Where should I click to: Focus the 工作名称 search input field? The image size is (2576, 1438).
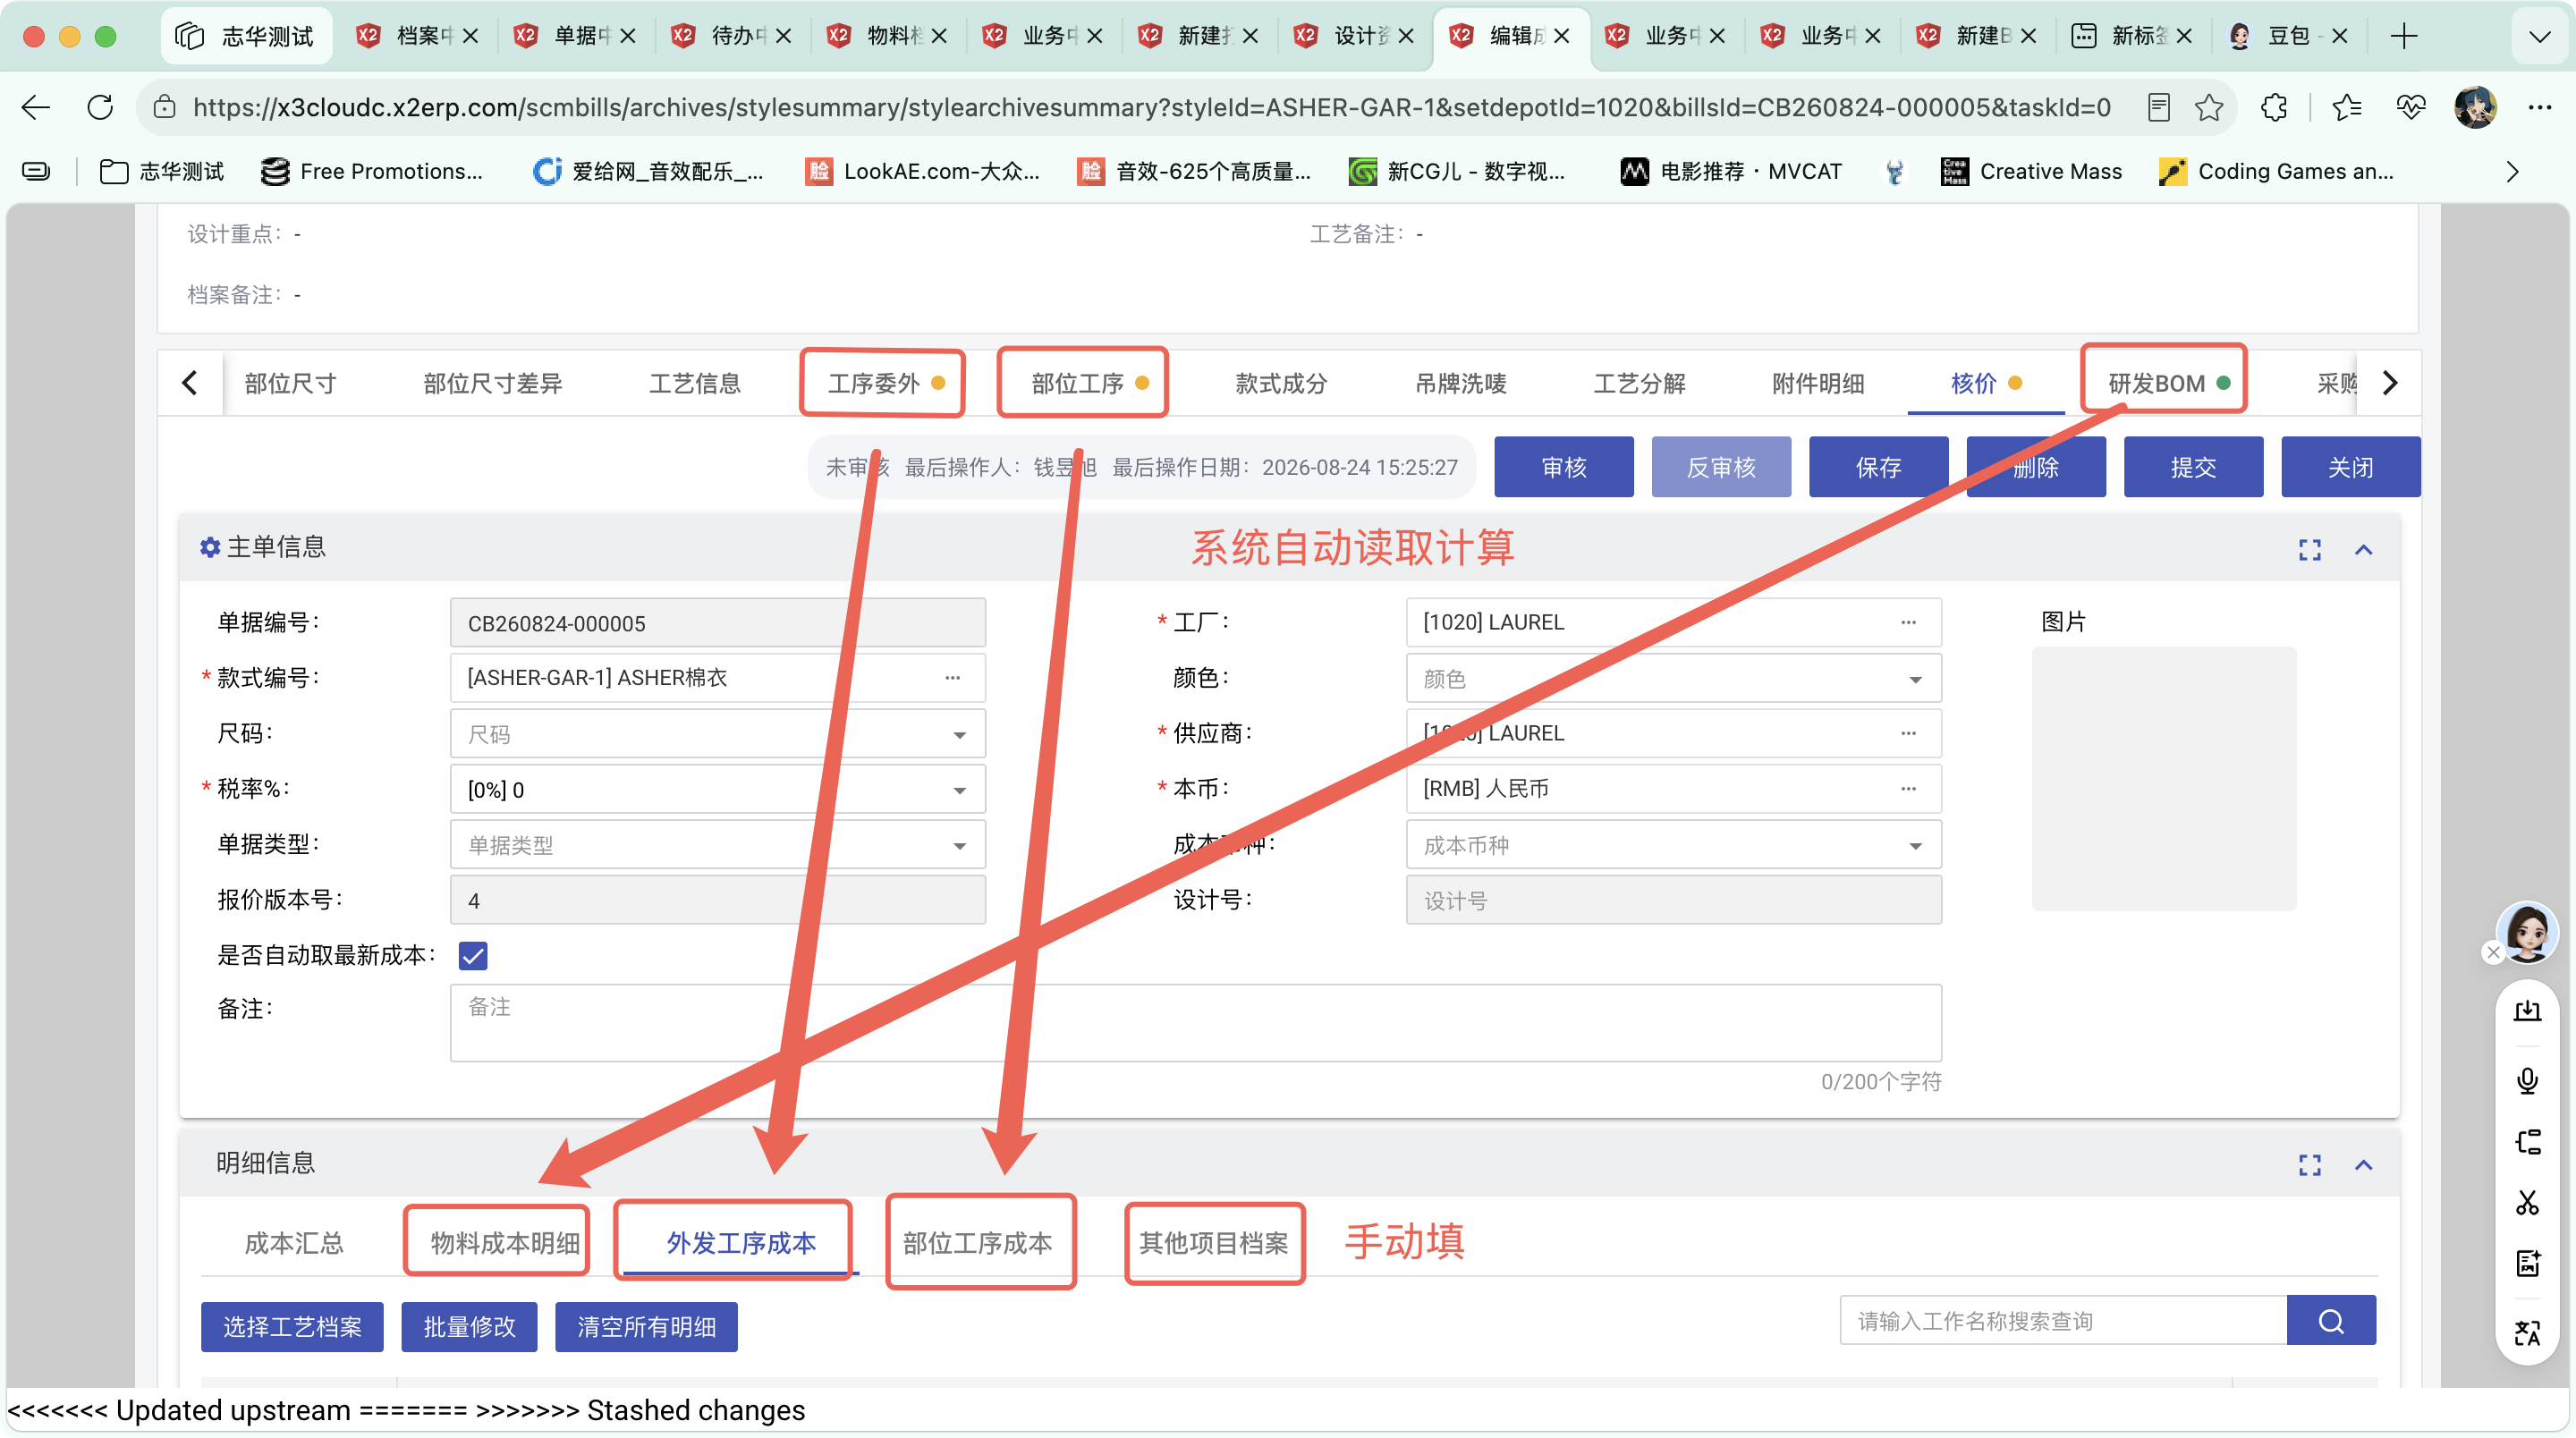pos(2063,1321)
